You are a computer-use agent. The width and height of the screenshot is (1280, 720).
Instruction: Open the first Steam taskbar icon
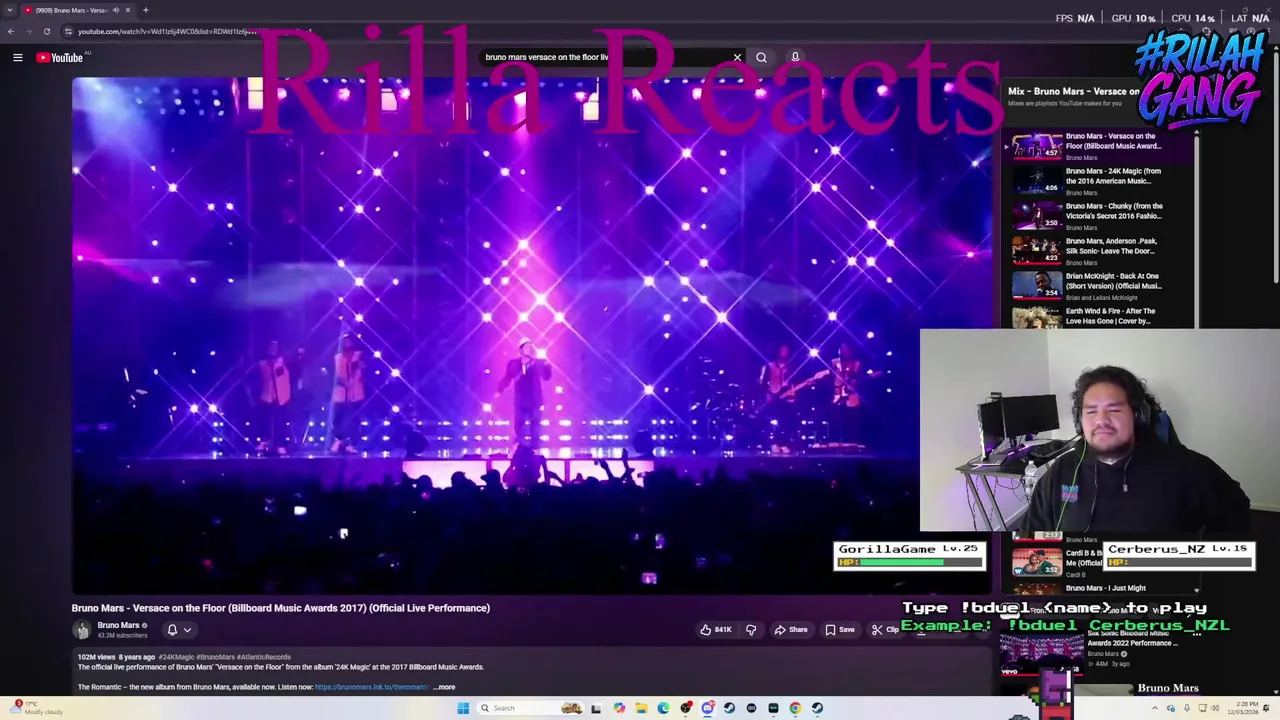[x=729, y=708]
